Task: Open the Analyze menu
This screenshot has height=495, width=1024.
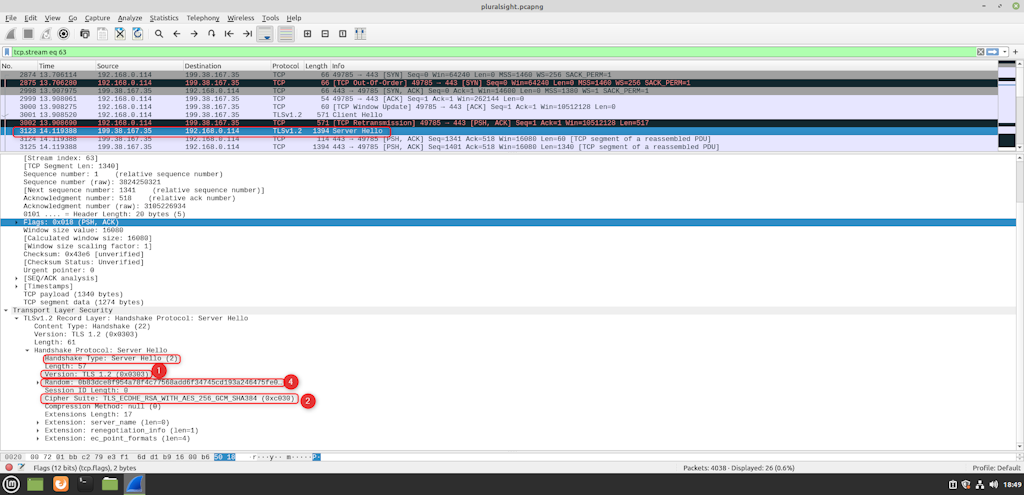Action: (130, 18)
